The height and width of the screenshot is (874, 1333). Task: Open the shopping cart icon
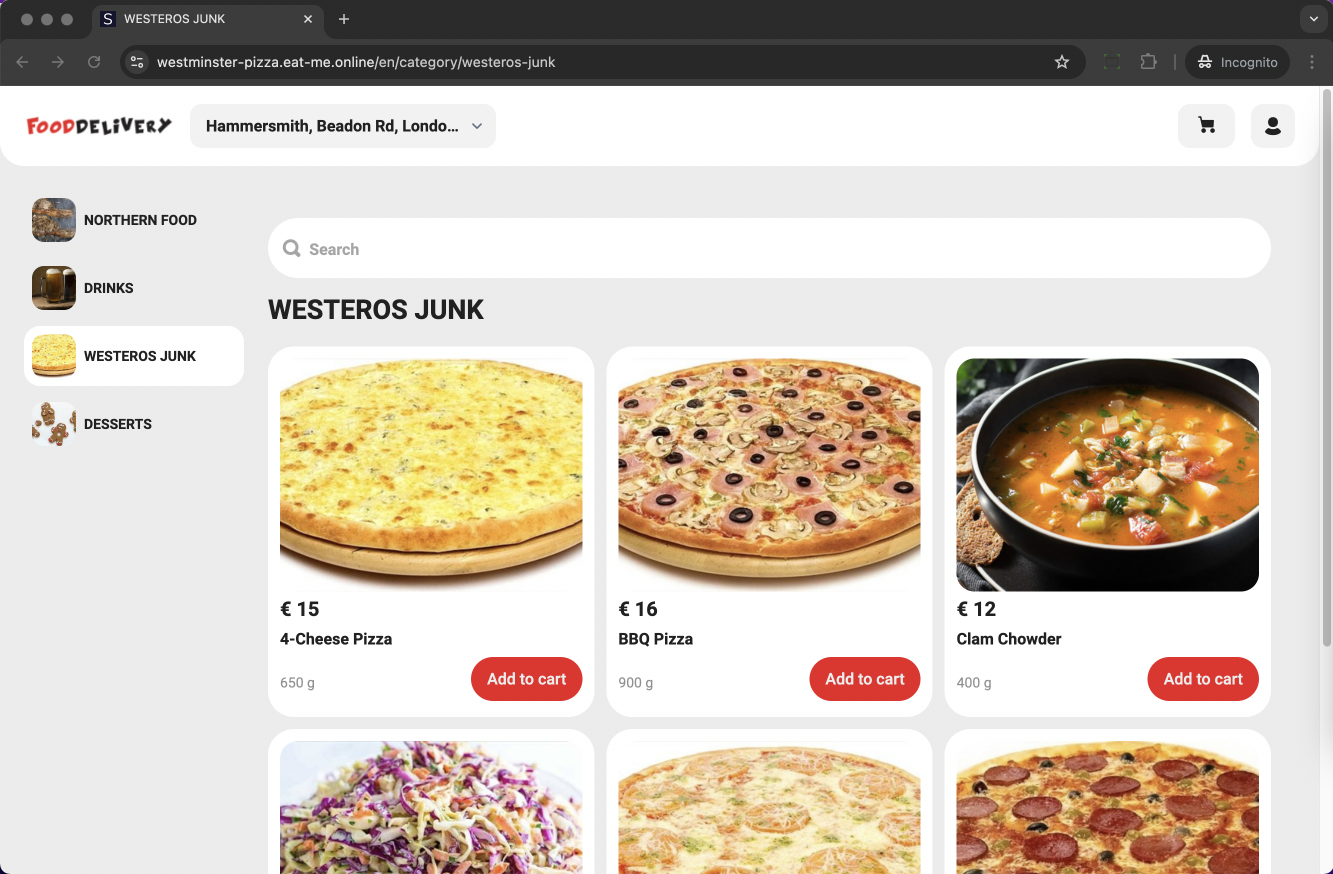1206,126
